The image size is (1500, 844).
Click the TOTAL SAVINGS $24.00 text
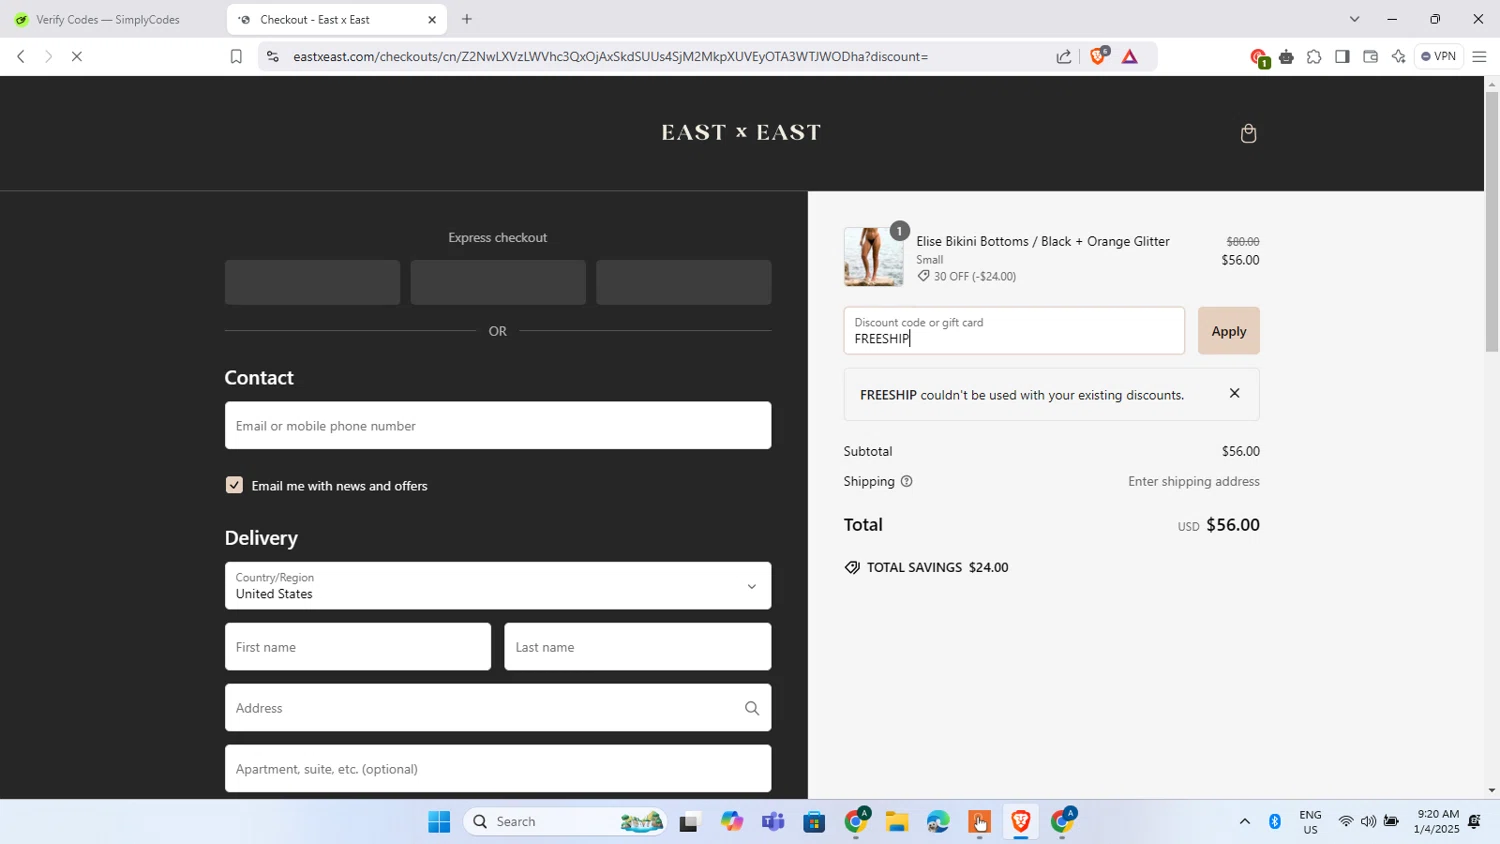pos(937,567)
